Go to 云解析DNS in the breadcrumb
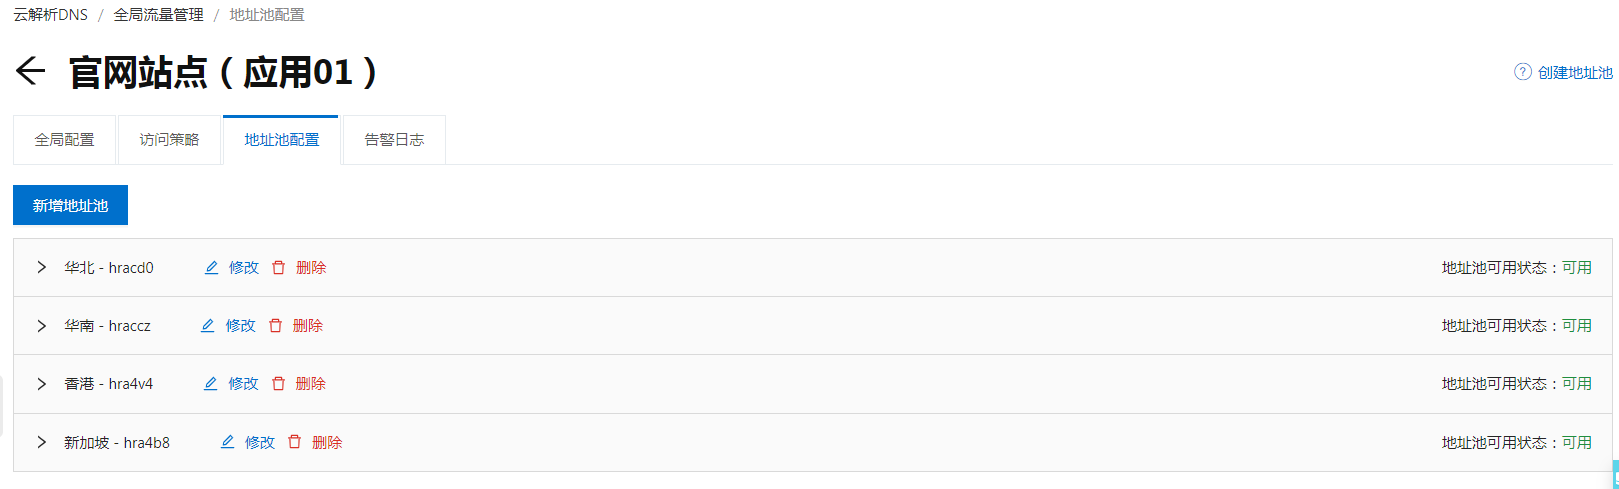The height and width of the screenshot is (489, 1619). (x=50, y=15)
